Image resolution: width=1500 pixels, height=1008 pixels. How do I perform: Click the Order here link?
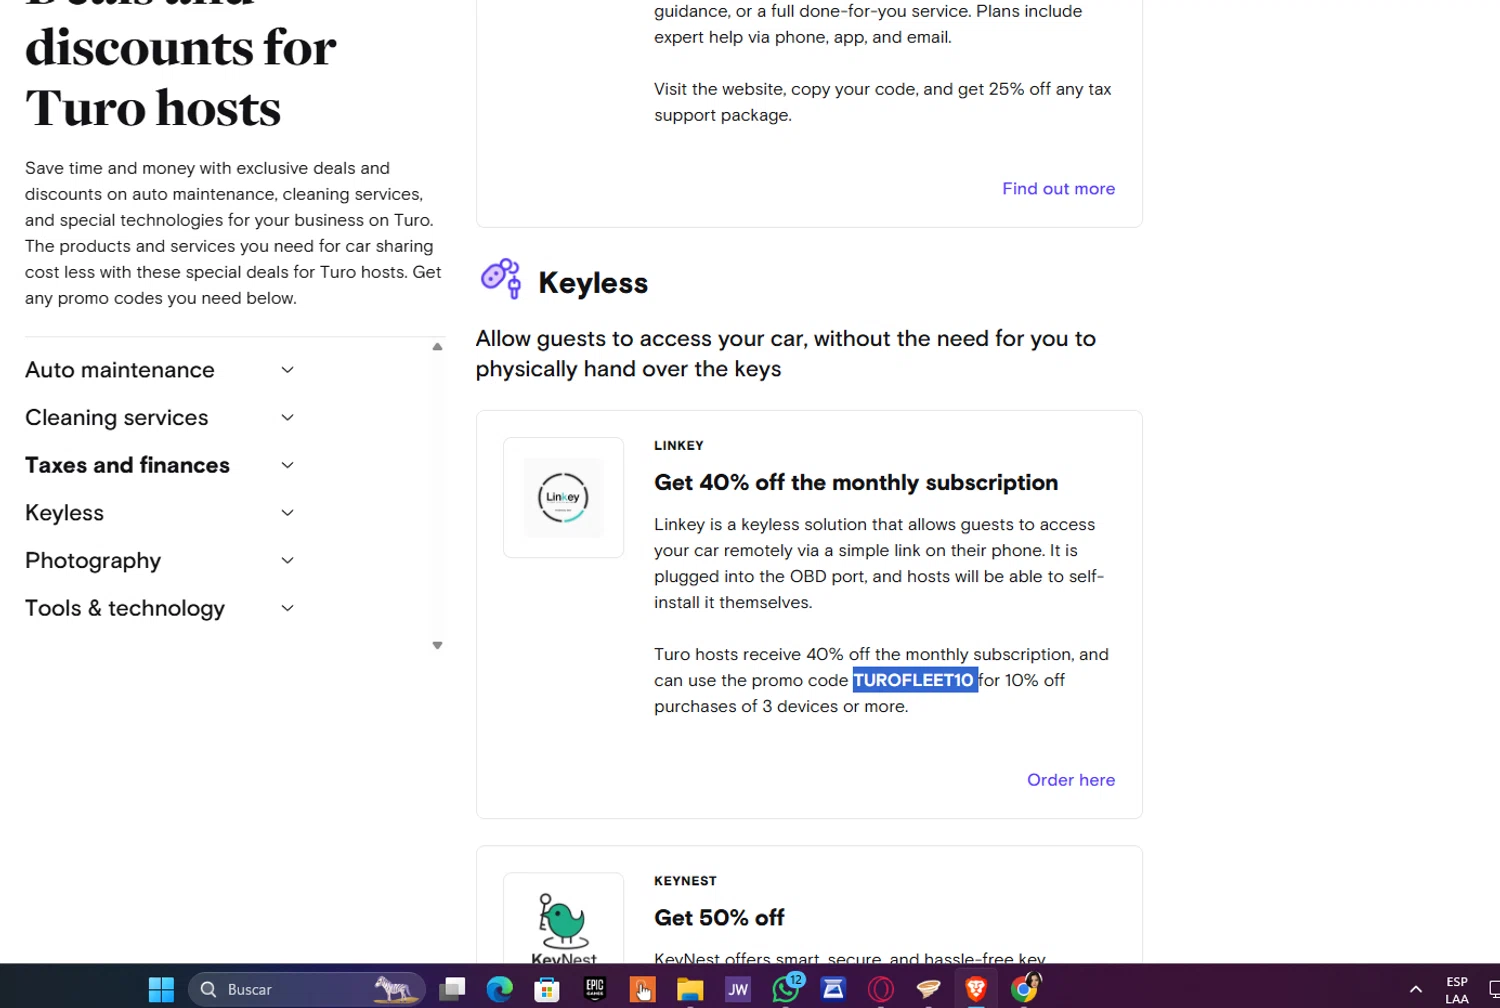pyautogui.click(x=1071, y=780)
